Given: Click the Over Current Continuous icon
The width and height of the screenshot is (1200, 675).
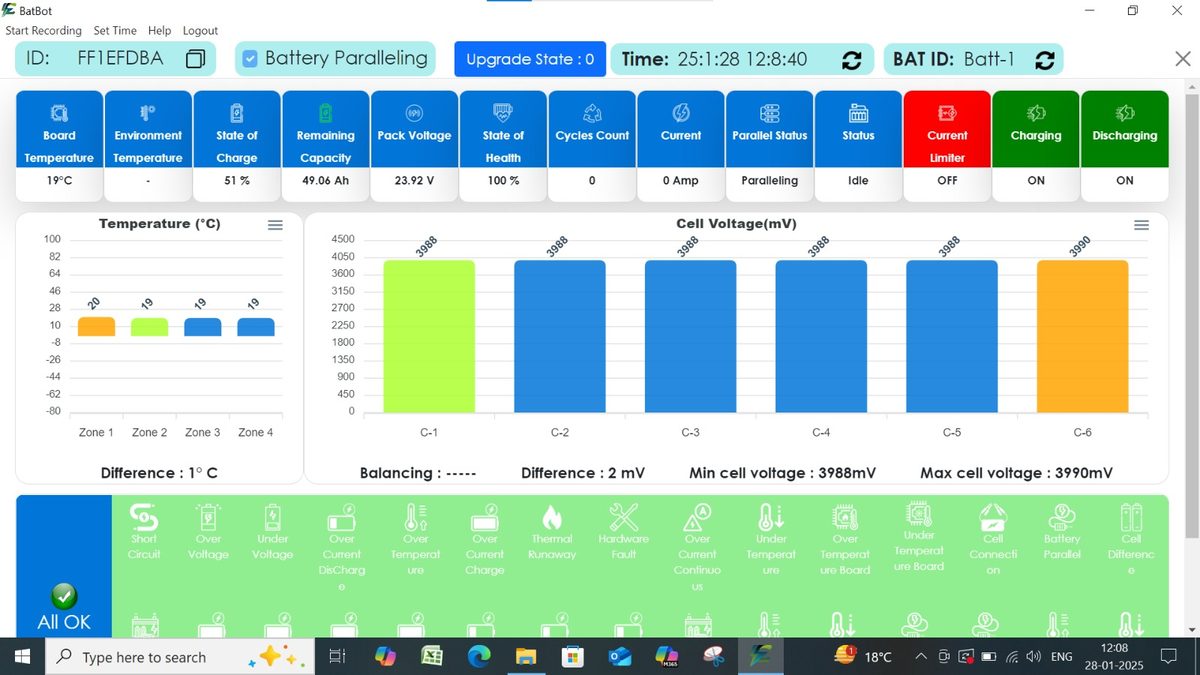Looking at the screenshot, I should click(697, 517).
